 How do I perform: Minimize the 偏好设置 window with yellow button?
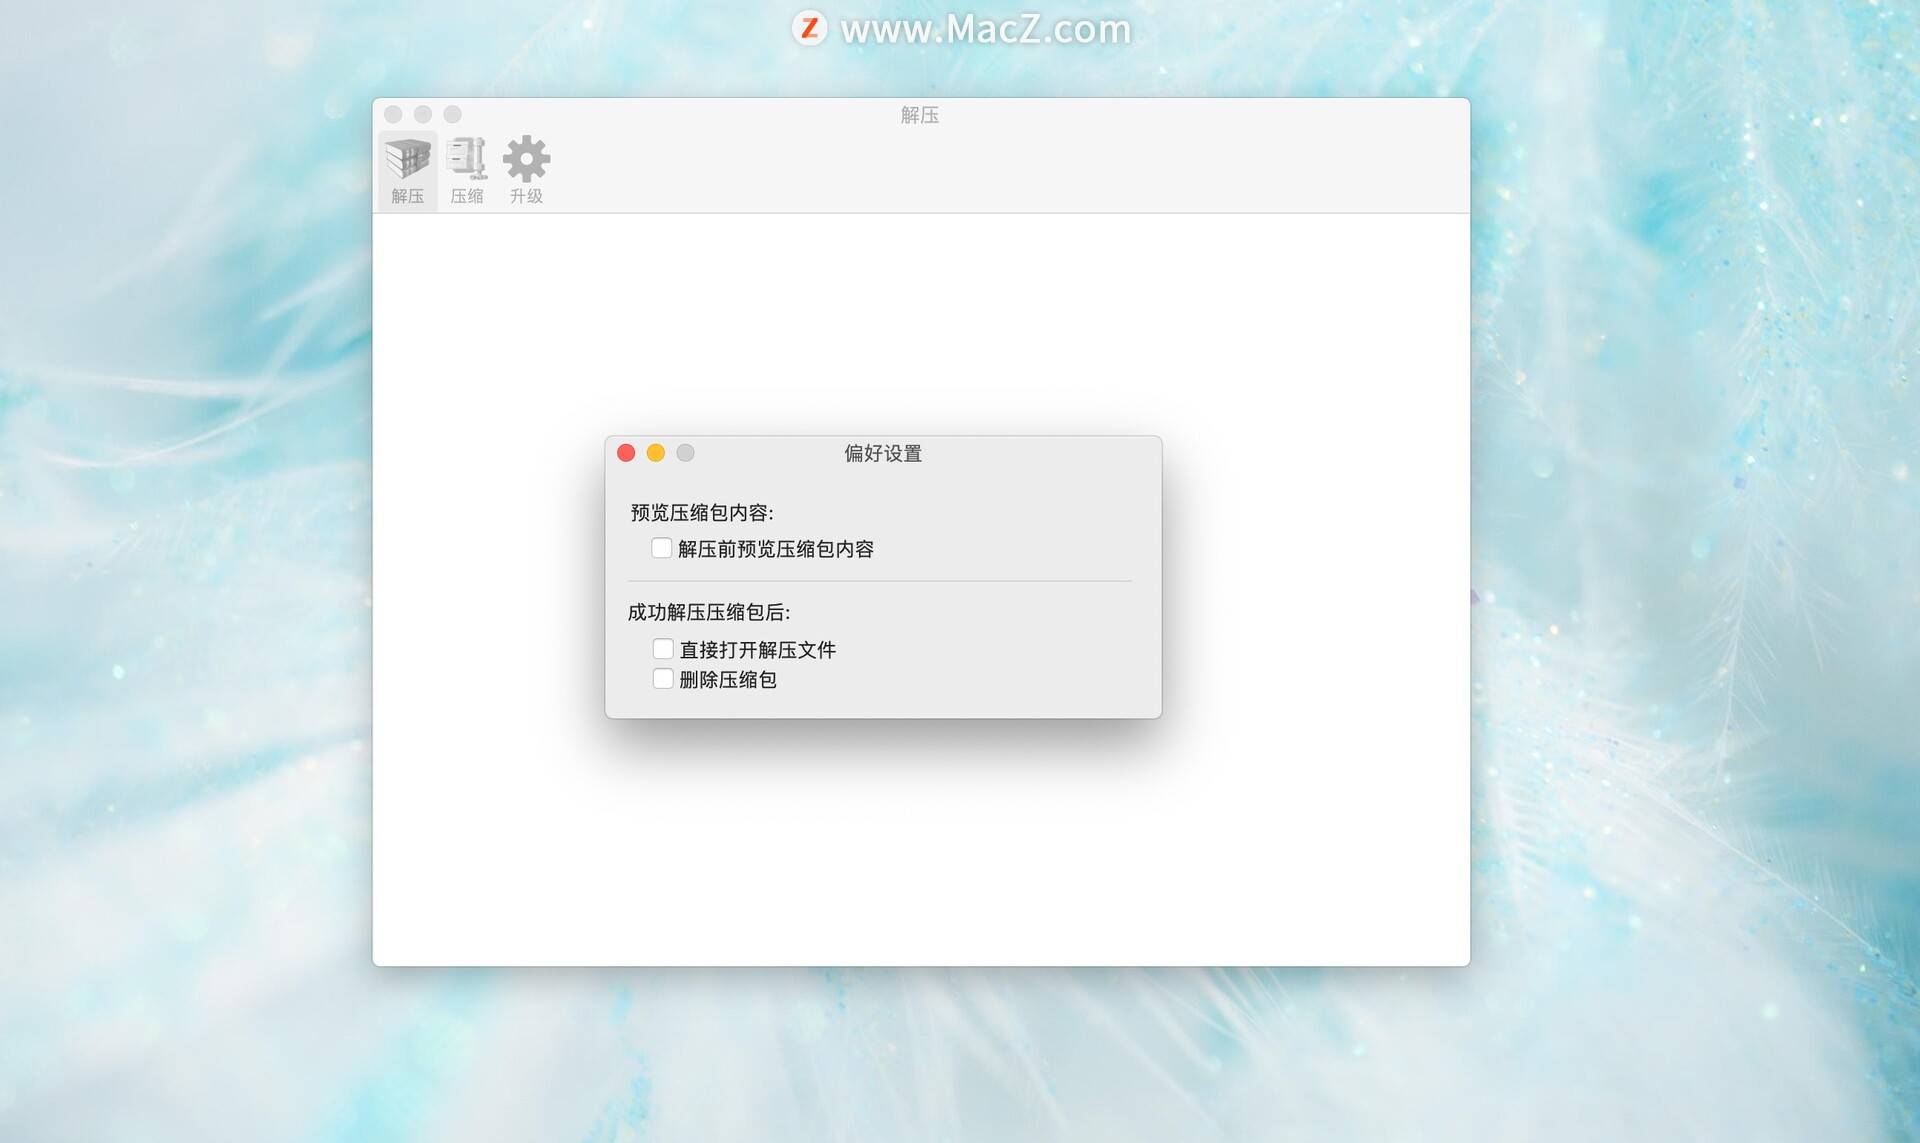[656, 453]
